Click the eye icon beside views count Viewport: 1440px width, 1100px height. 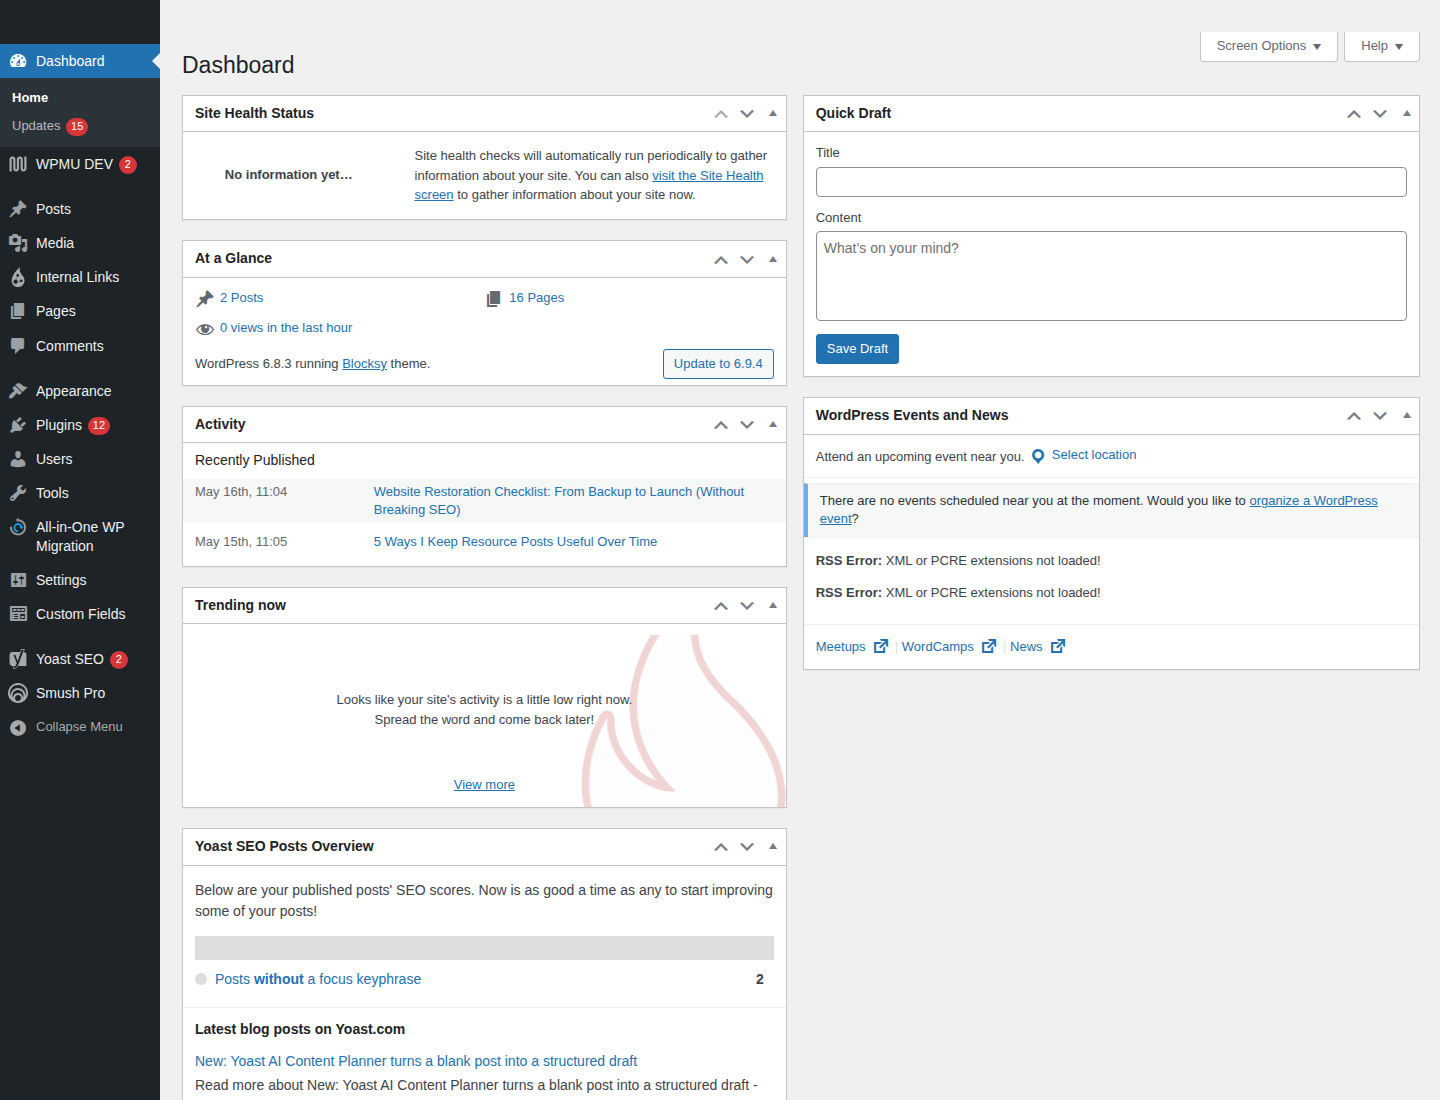(x=205, y=329)
